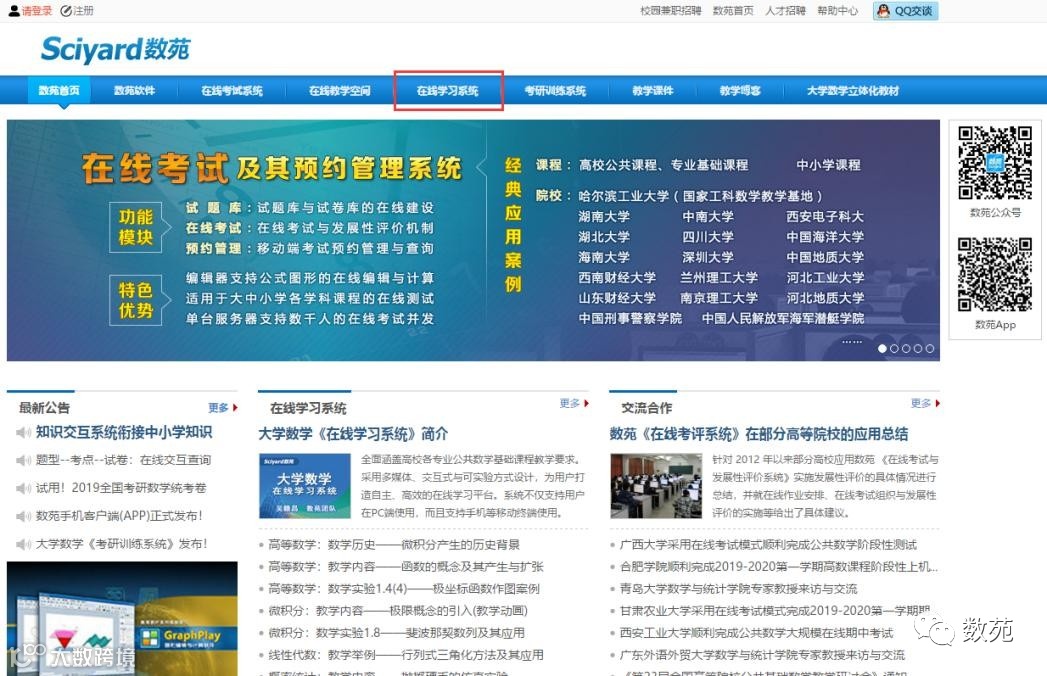This screenshot has width=1047, height=676.
Task: Open the 注册 registration link
Action: [83, 11]
